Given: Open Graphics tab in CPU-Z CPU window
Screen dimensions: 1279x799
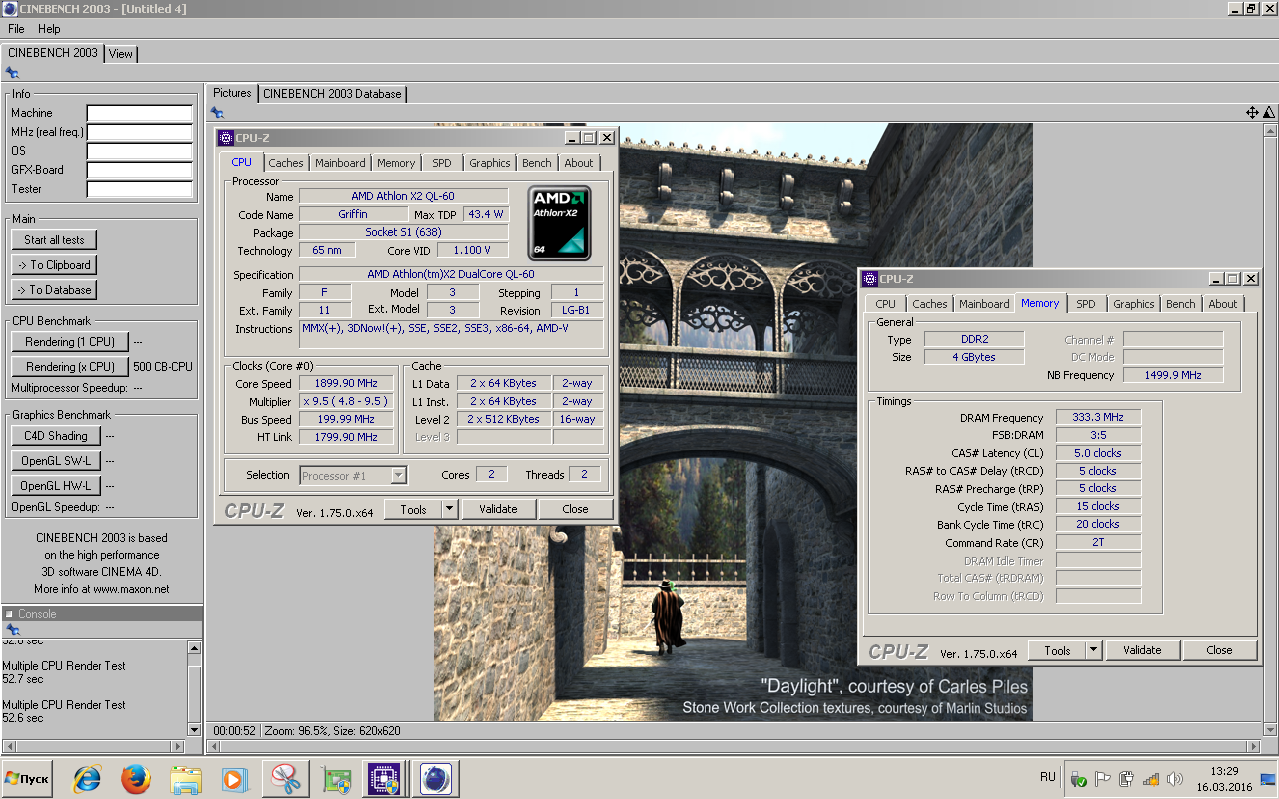Looking at the screenshot, I should (x=490, y=163).
